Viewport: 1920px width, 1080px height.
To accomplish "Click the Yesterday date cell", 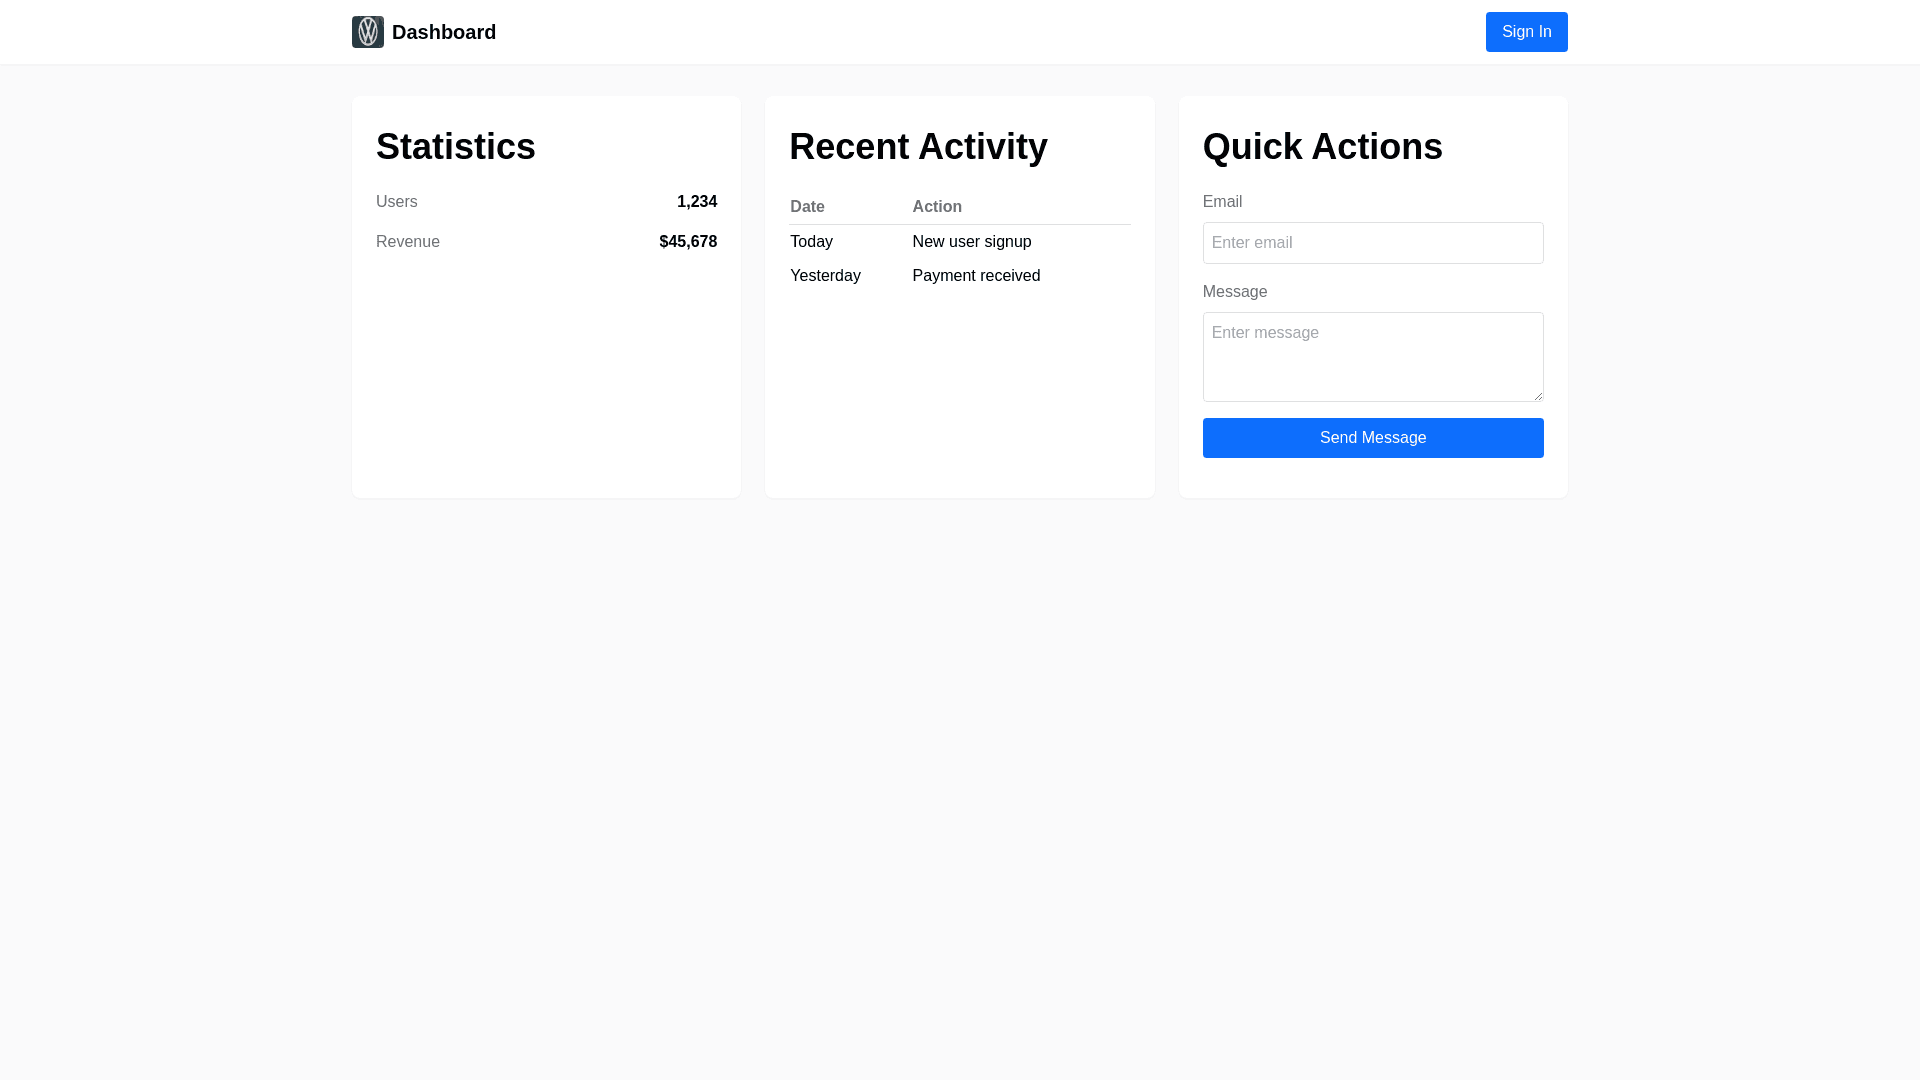I will (x=825, y=276).
